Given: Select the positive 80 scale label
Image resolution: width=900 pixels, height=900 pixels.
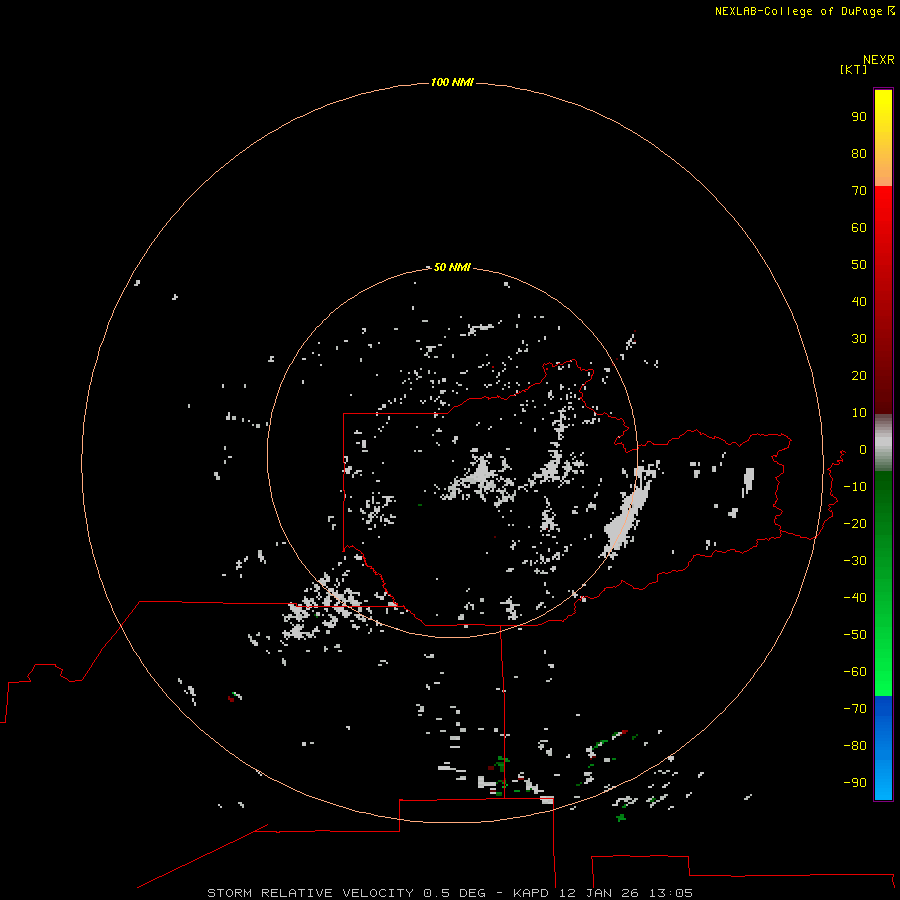Looking at the screenshot, I should [859, 153].
